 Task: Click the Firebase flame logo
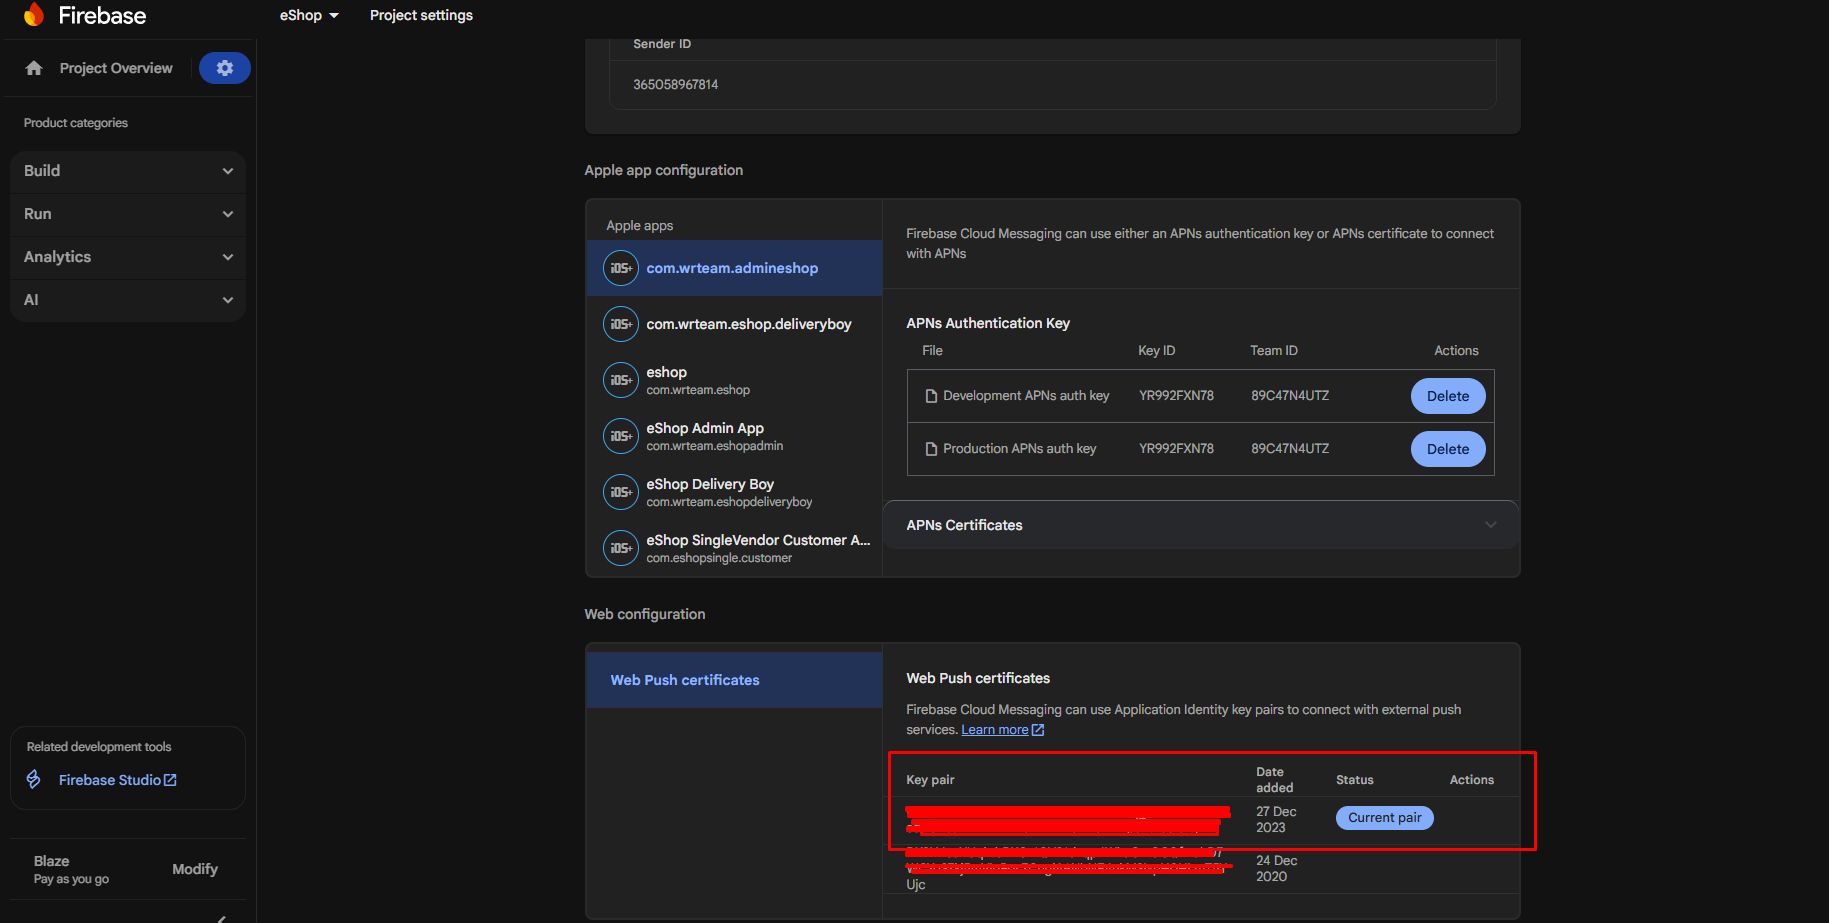[34, 14]
